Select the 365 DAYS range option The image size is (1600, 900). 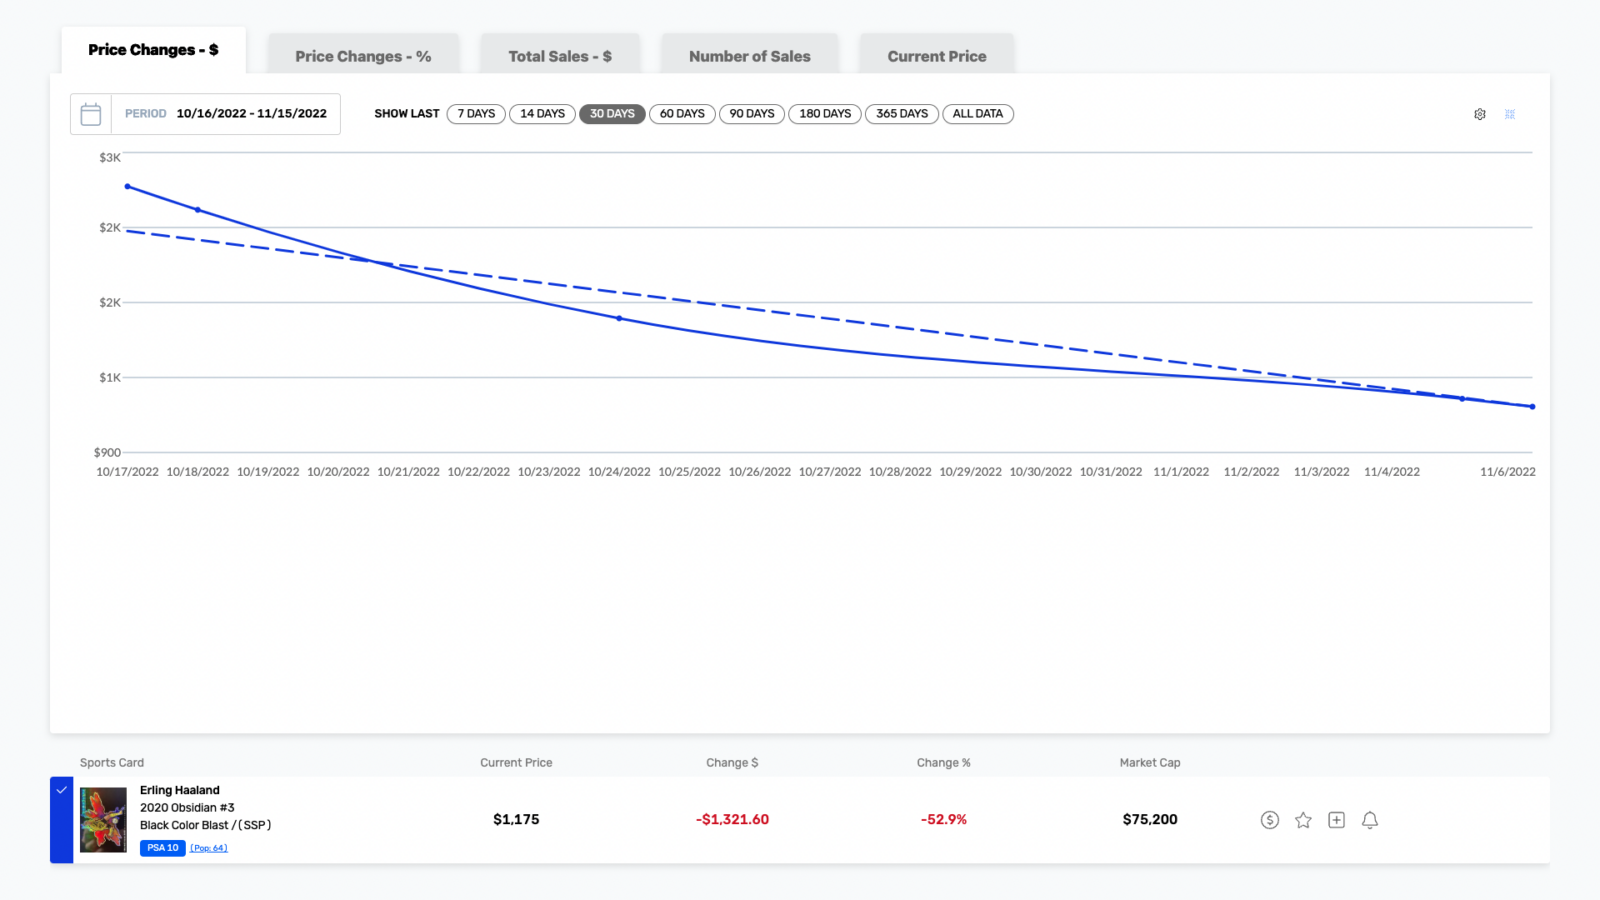tap(901, 114)
